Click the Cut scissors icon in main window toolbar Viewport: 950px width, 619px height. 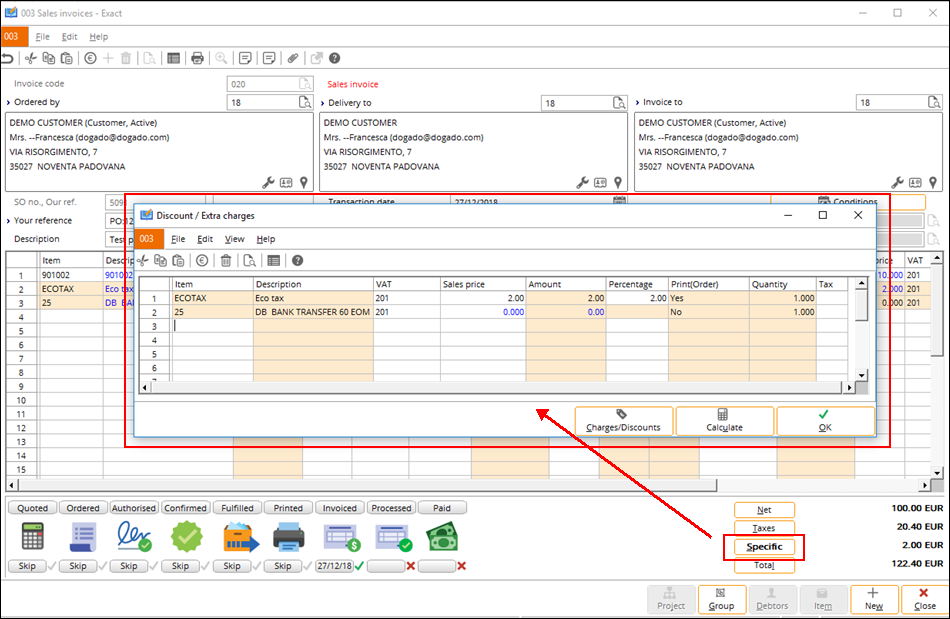click(x=31, y=58)
